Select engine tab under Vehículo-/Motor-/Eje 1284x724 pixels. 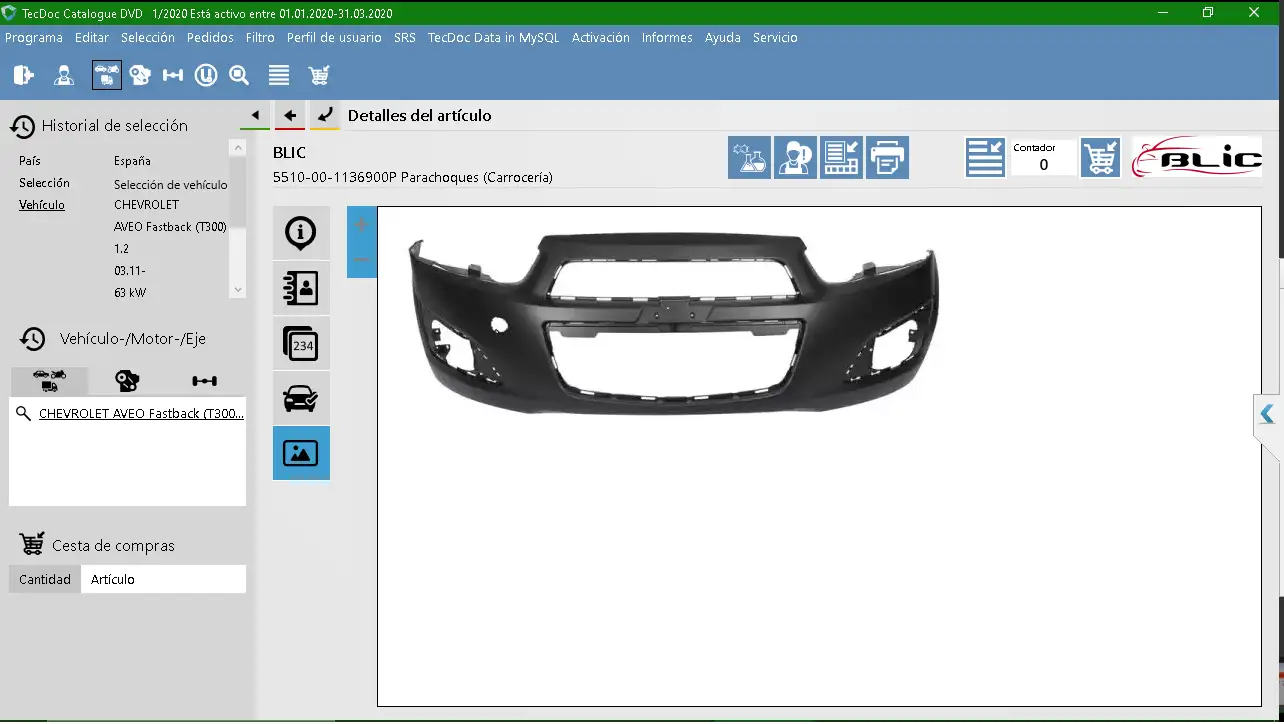point(127,380)
